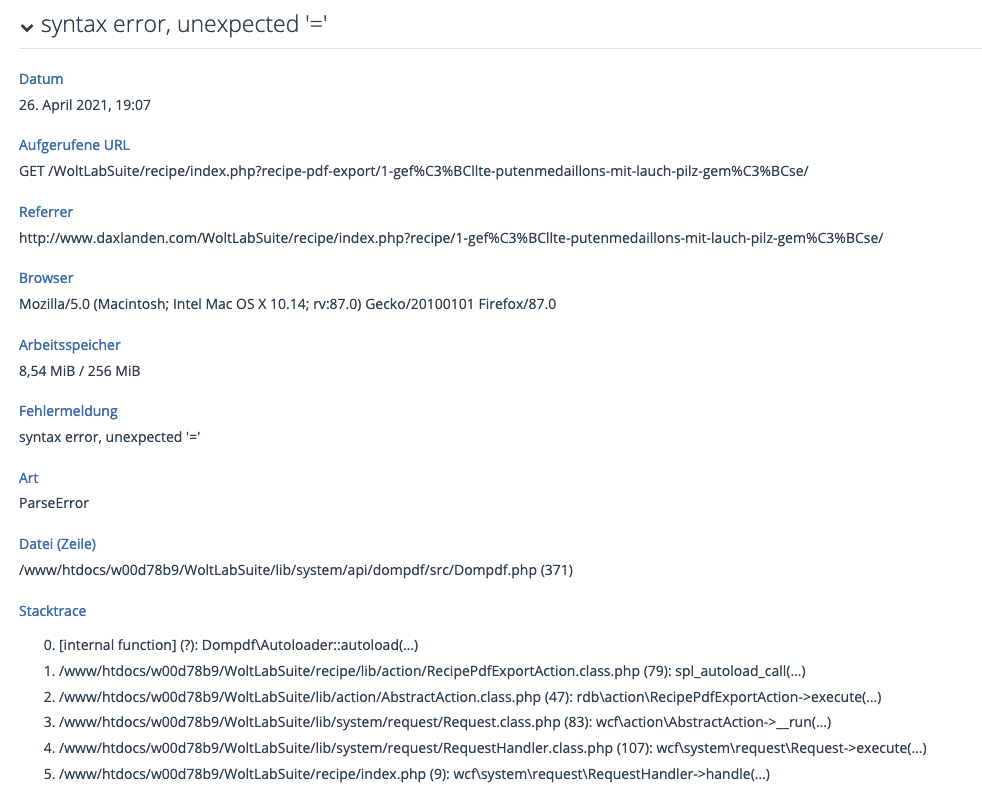Screen dimensions: 982x796
Task: Click the Aufgerufene URL label
Action: 74,145
